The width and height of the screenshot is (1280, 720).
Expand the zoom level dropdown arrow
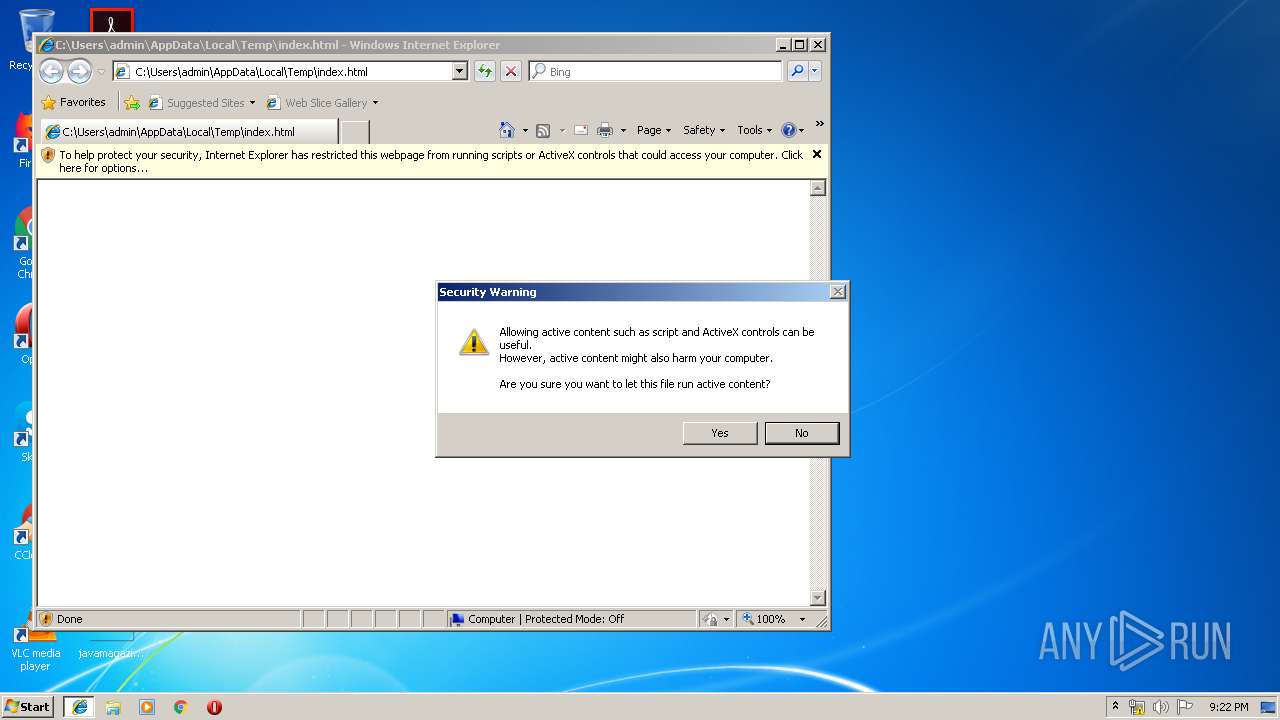[802, 619]
